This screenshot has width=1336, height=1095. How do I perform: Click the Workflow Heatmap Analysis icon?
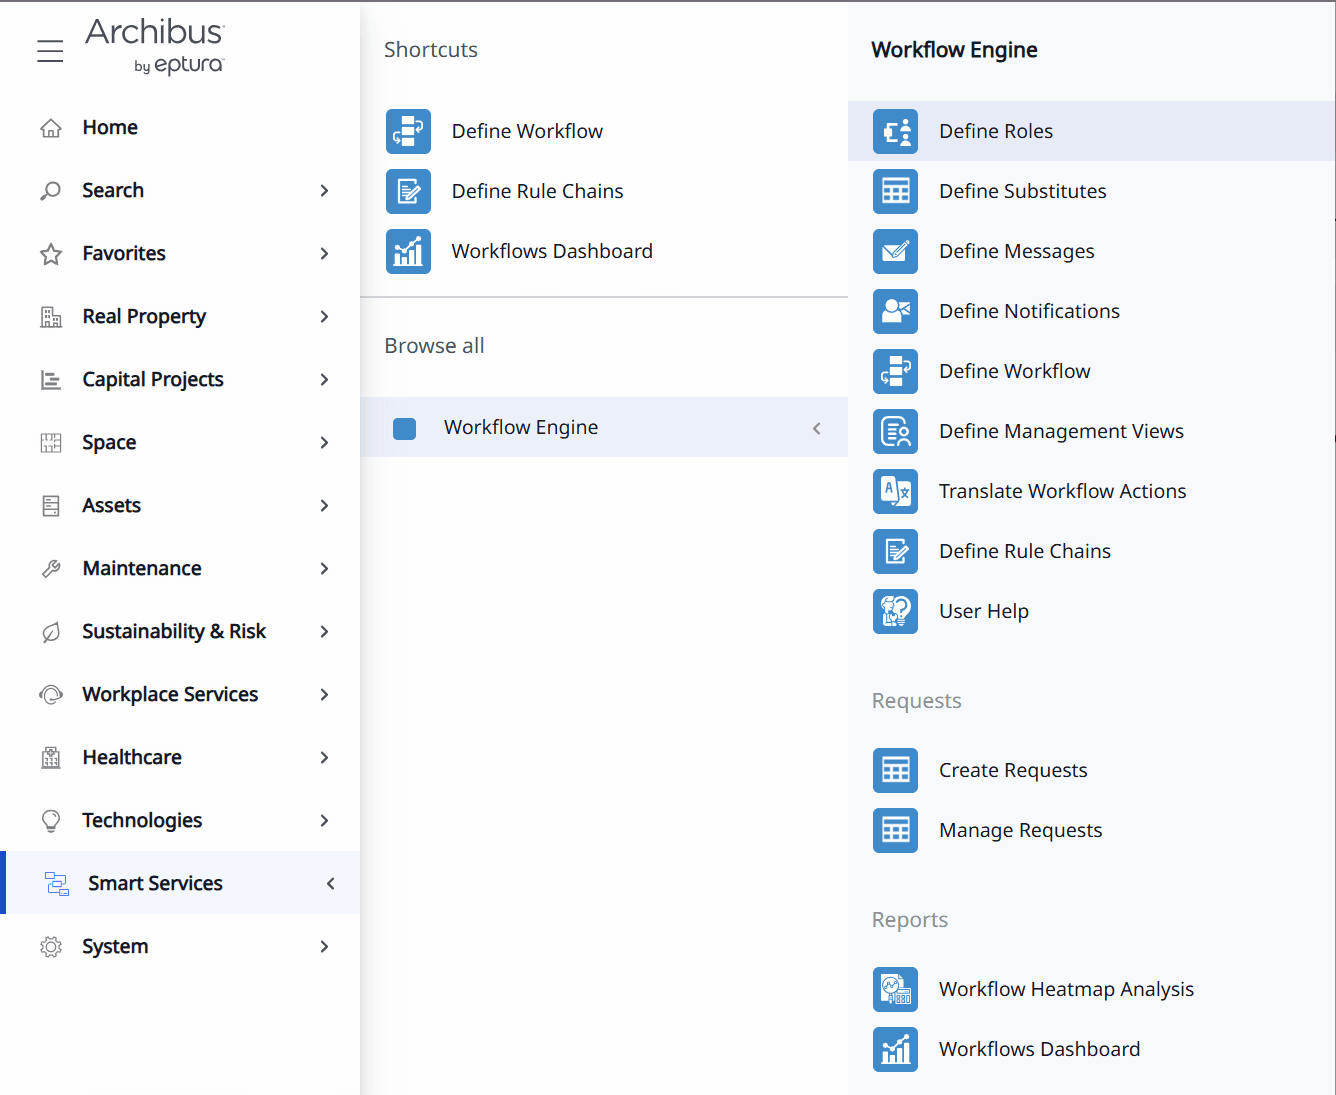[x=895, y=989]
